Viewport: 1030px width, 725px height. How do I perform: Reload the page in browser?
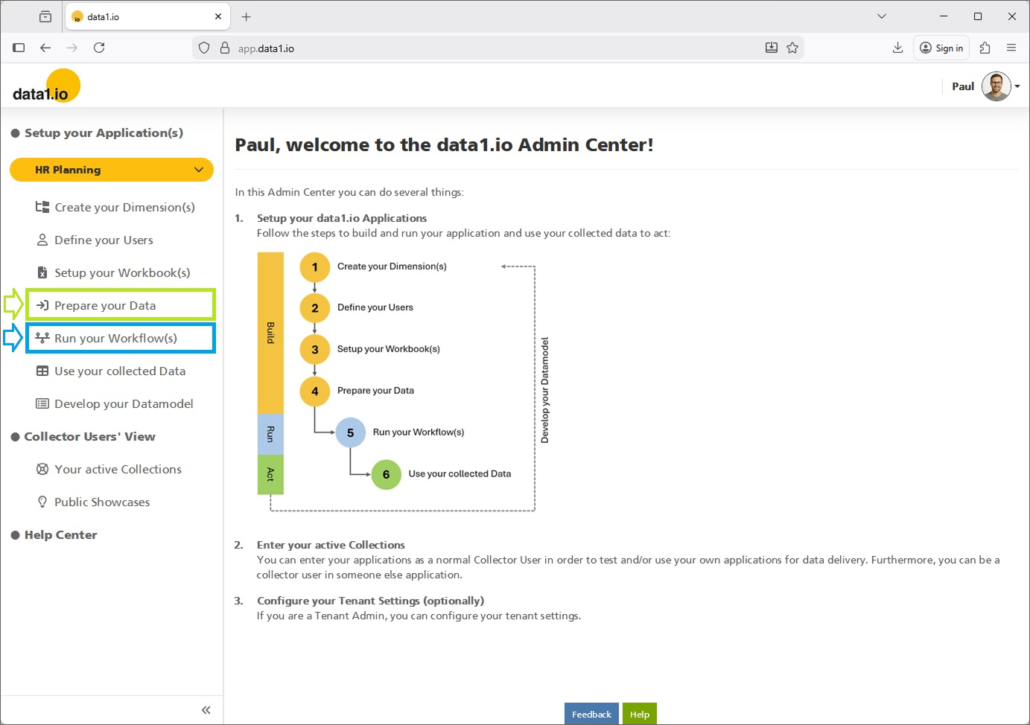pyautogui.click(x=99, y=48)
